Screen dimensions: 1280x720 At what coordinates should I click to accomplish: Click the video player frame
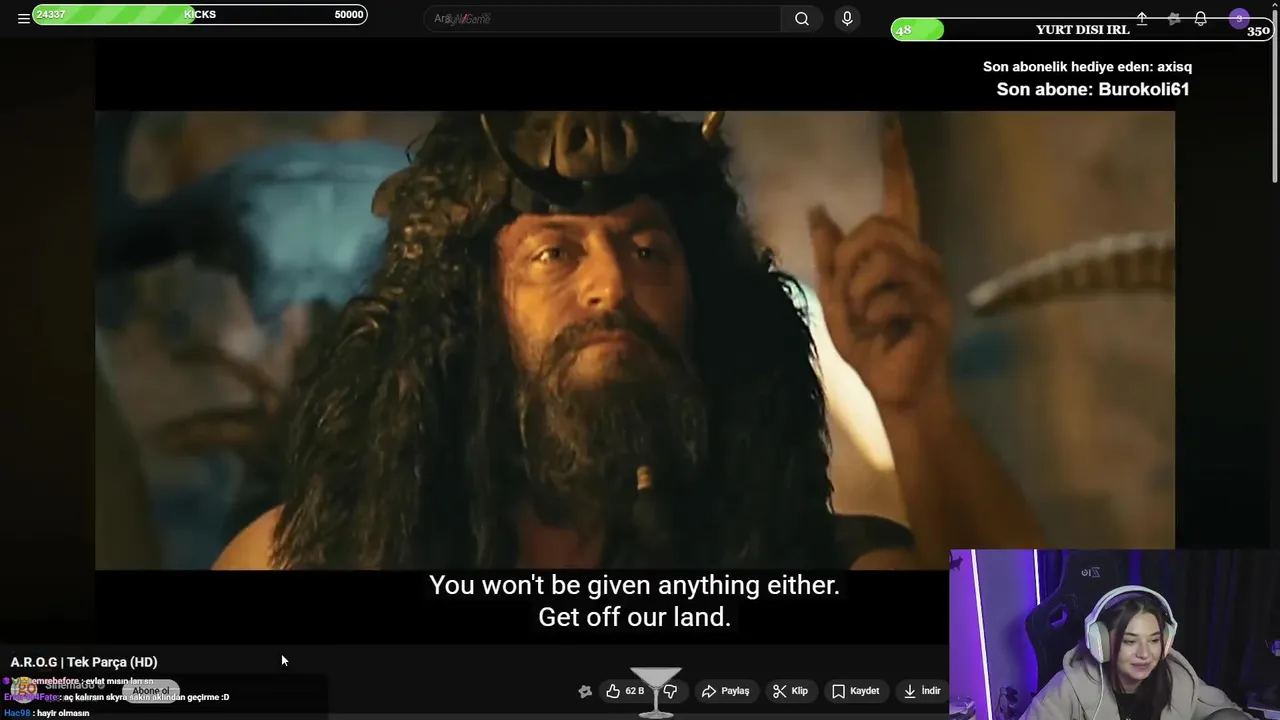coord(635,340)
